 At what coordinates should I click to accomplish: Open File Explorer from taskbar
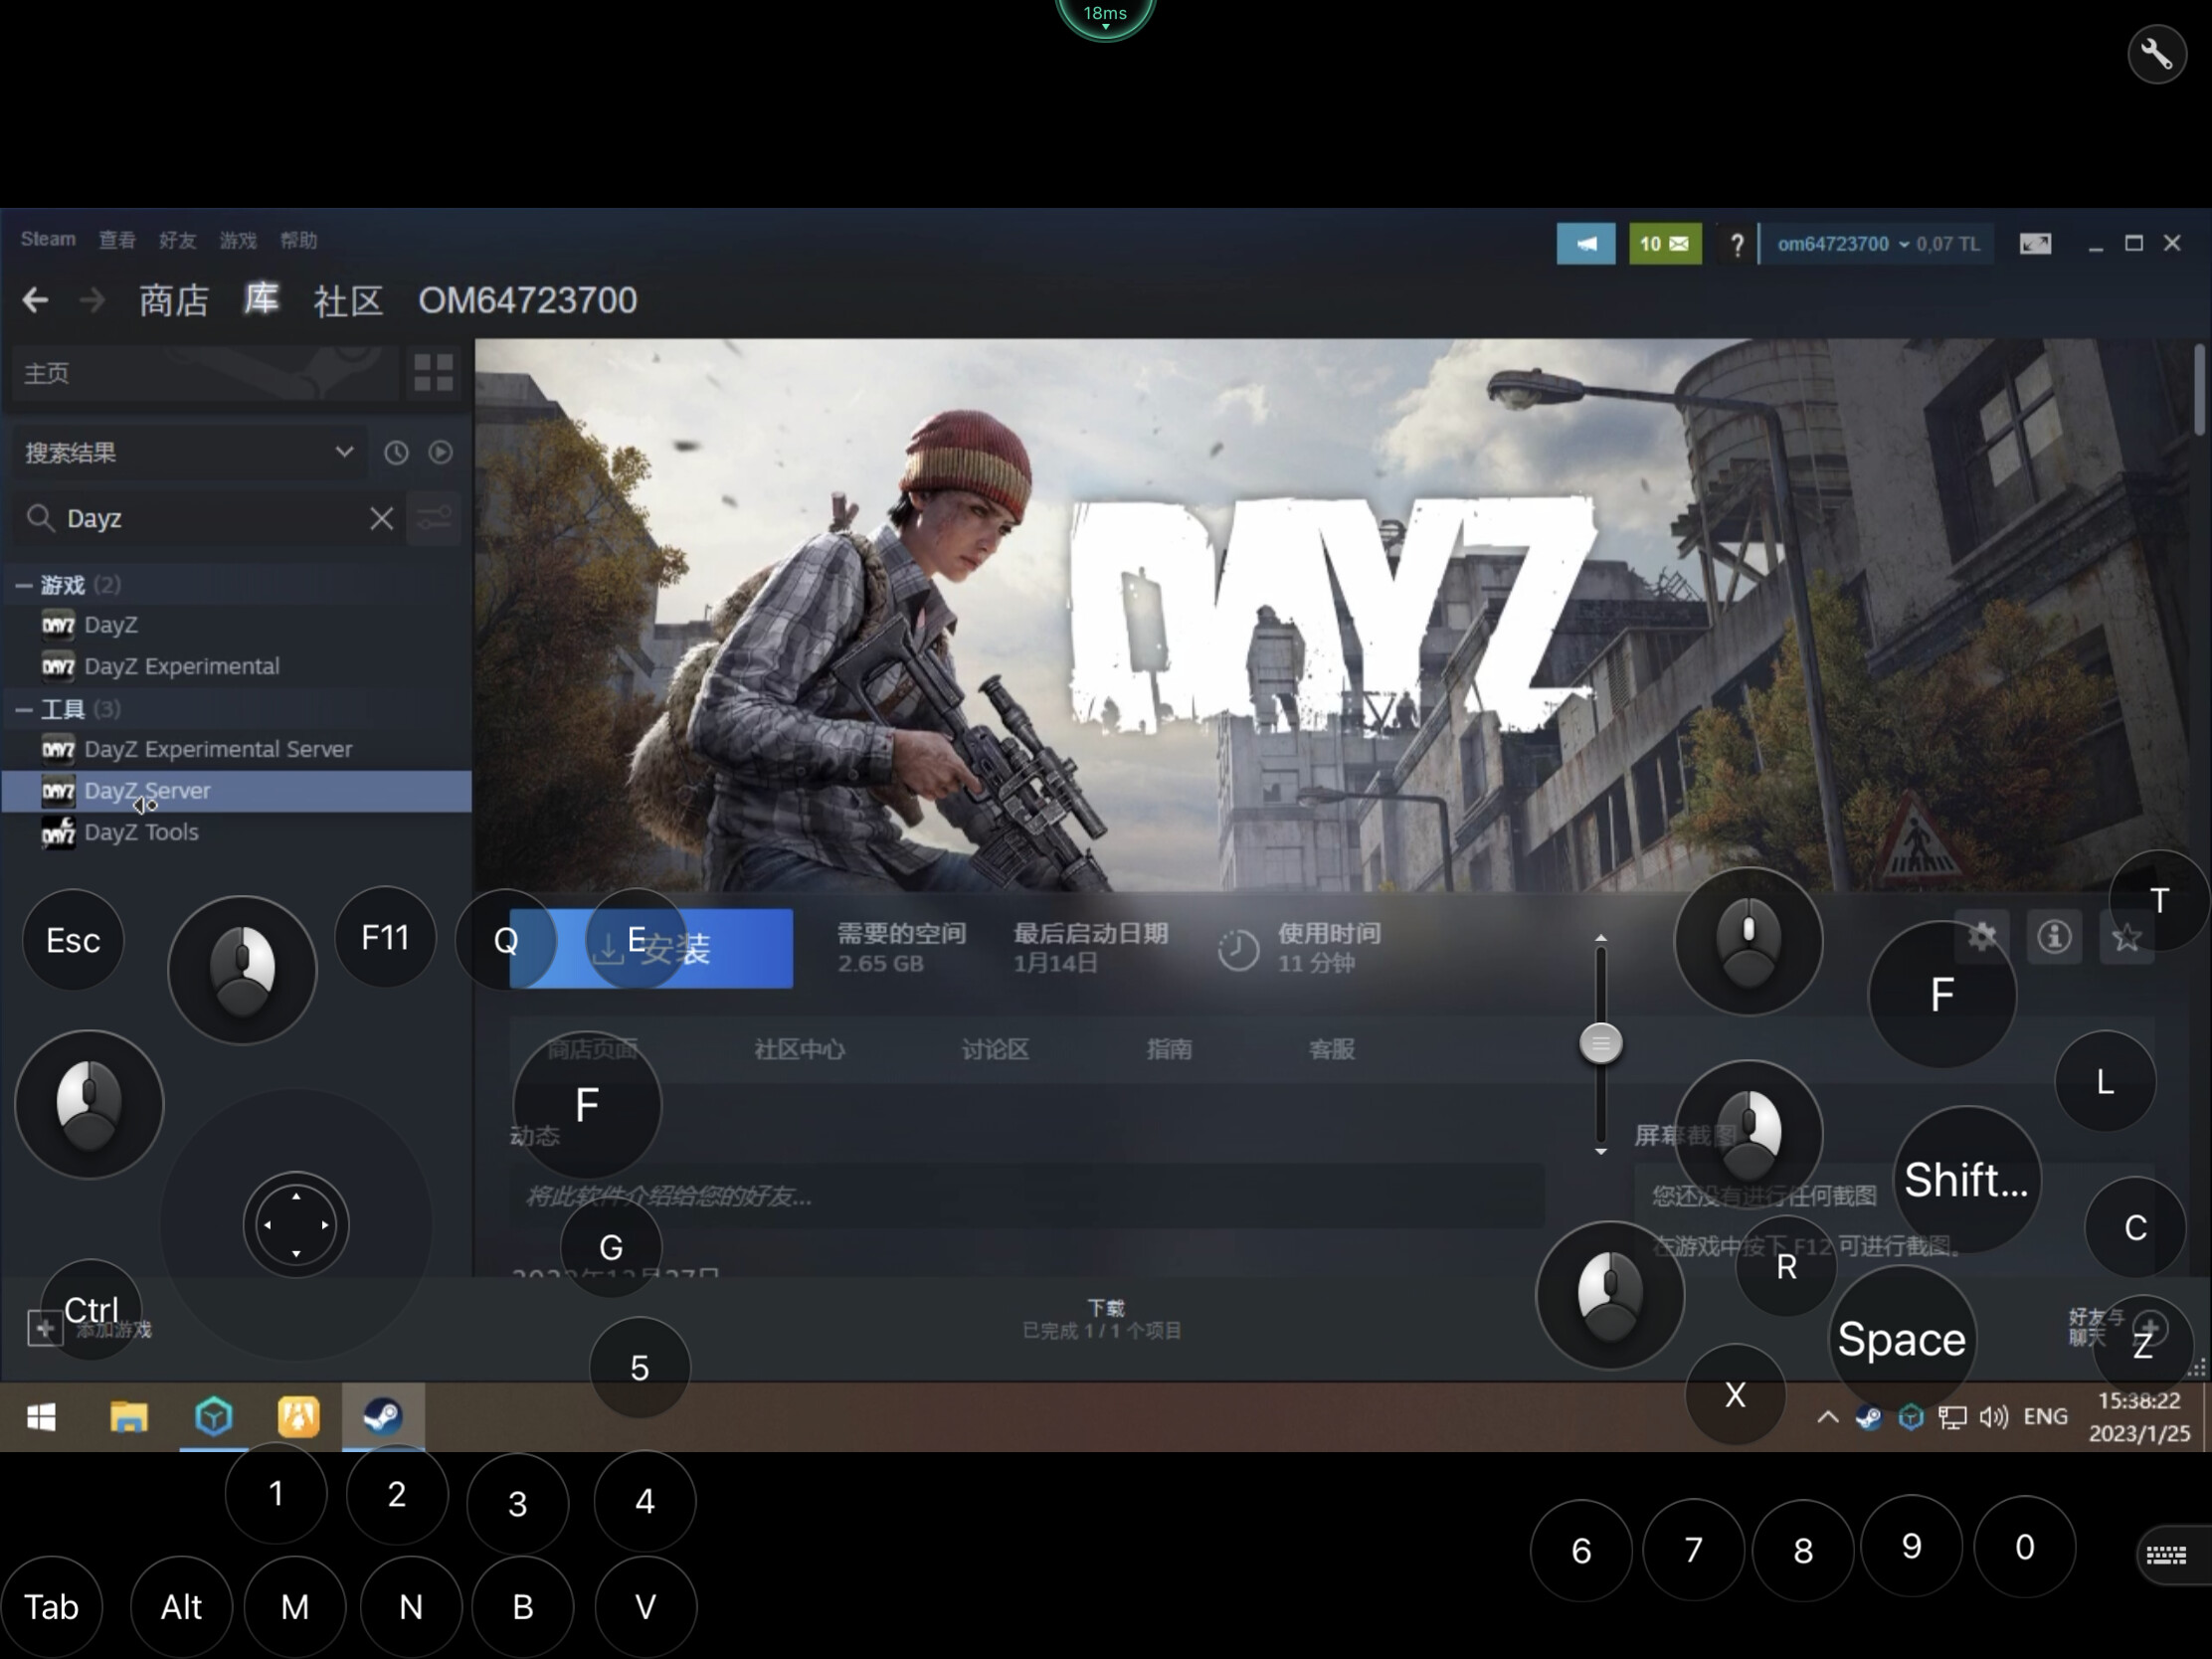(x=129, y=1417)
